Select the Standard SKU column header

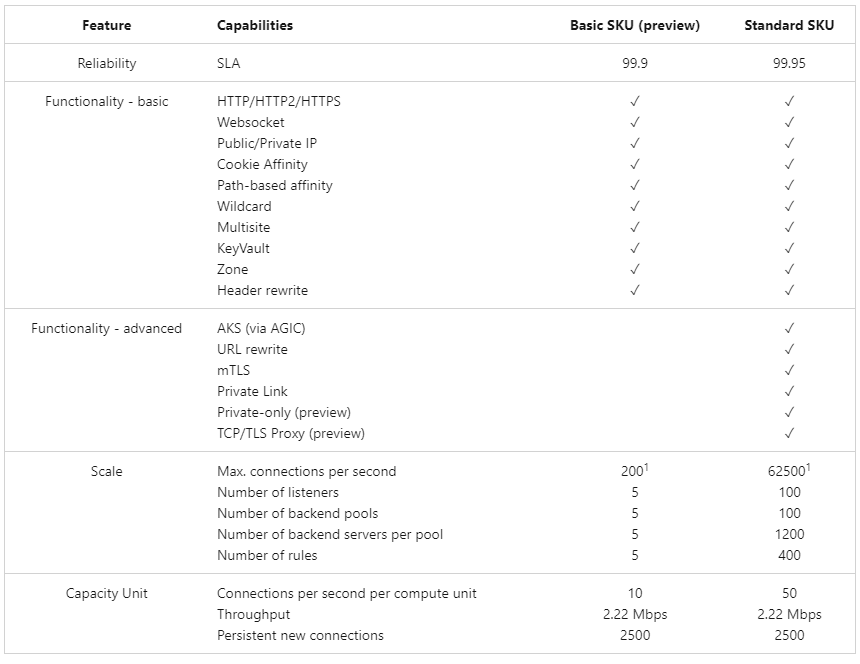[x=789, y=25]
